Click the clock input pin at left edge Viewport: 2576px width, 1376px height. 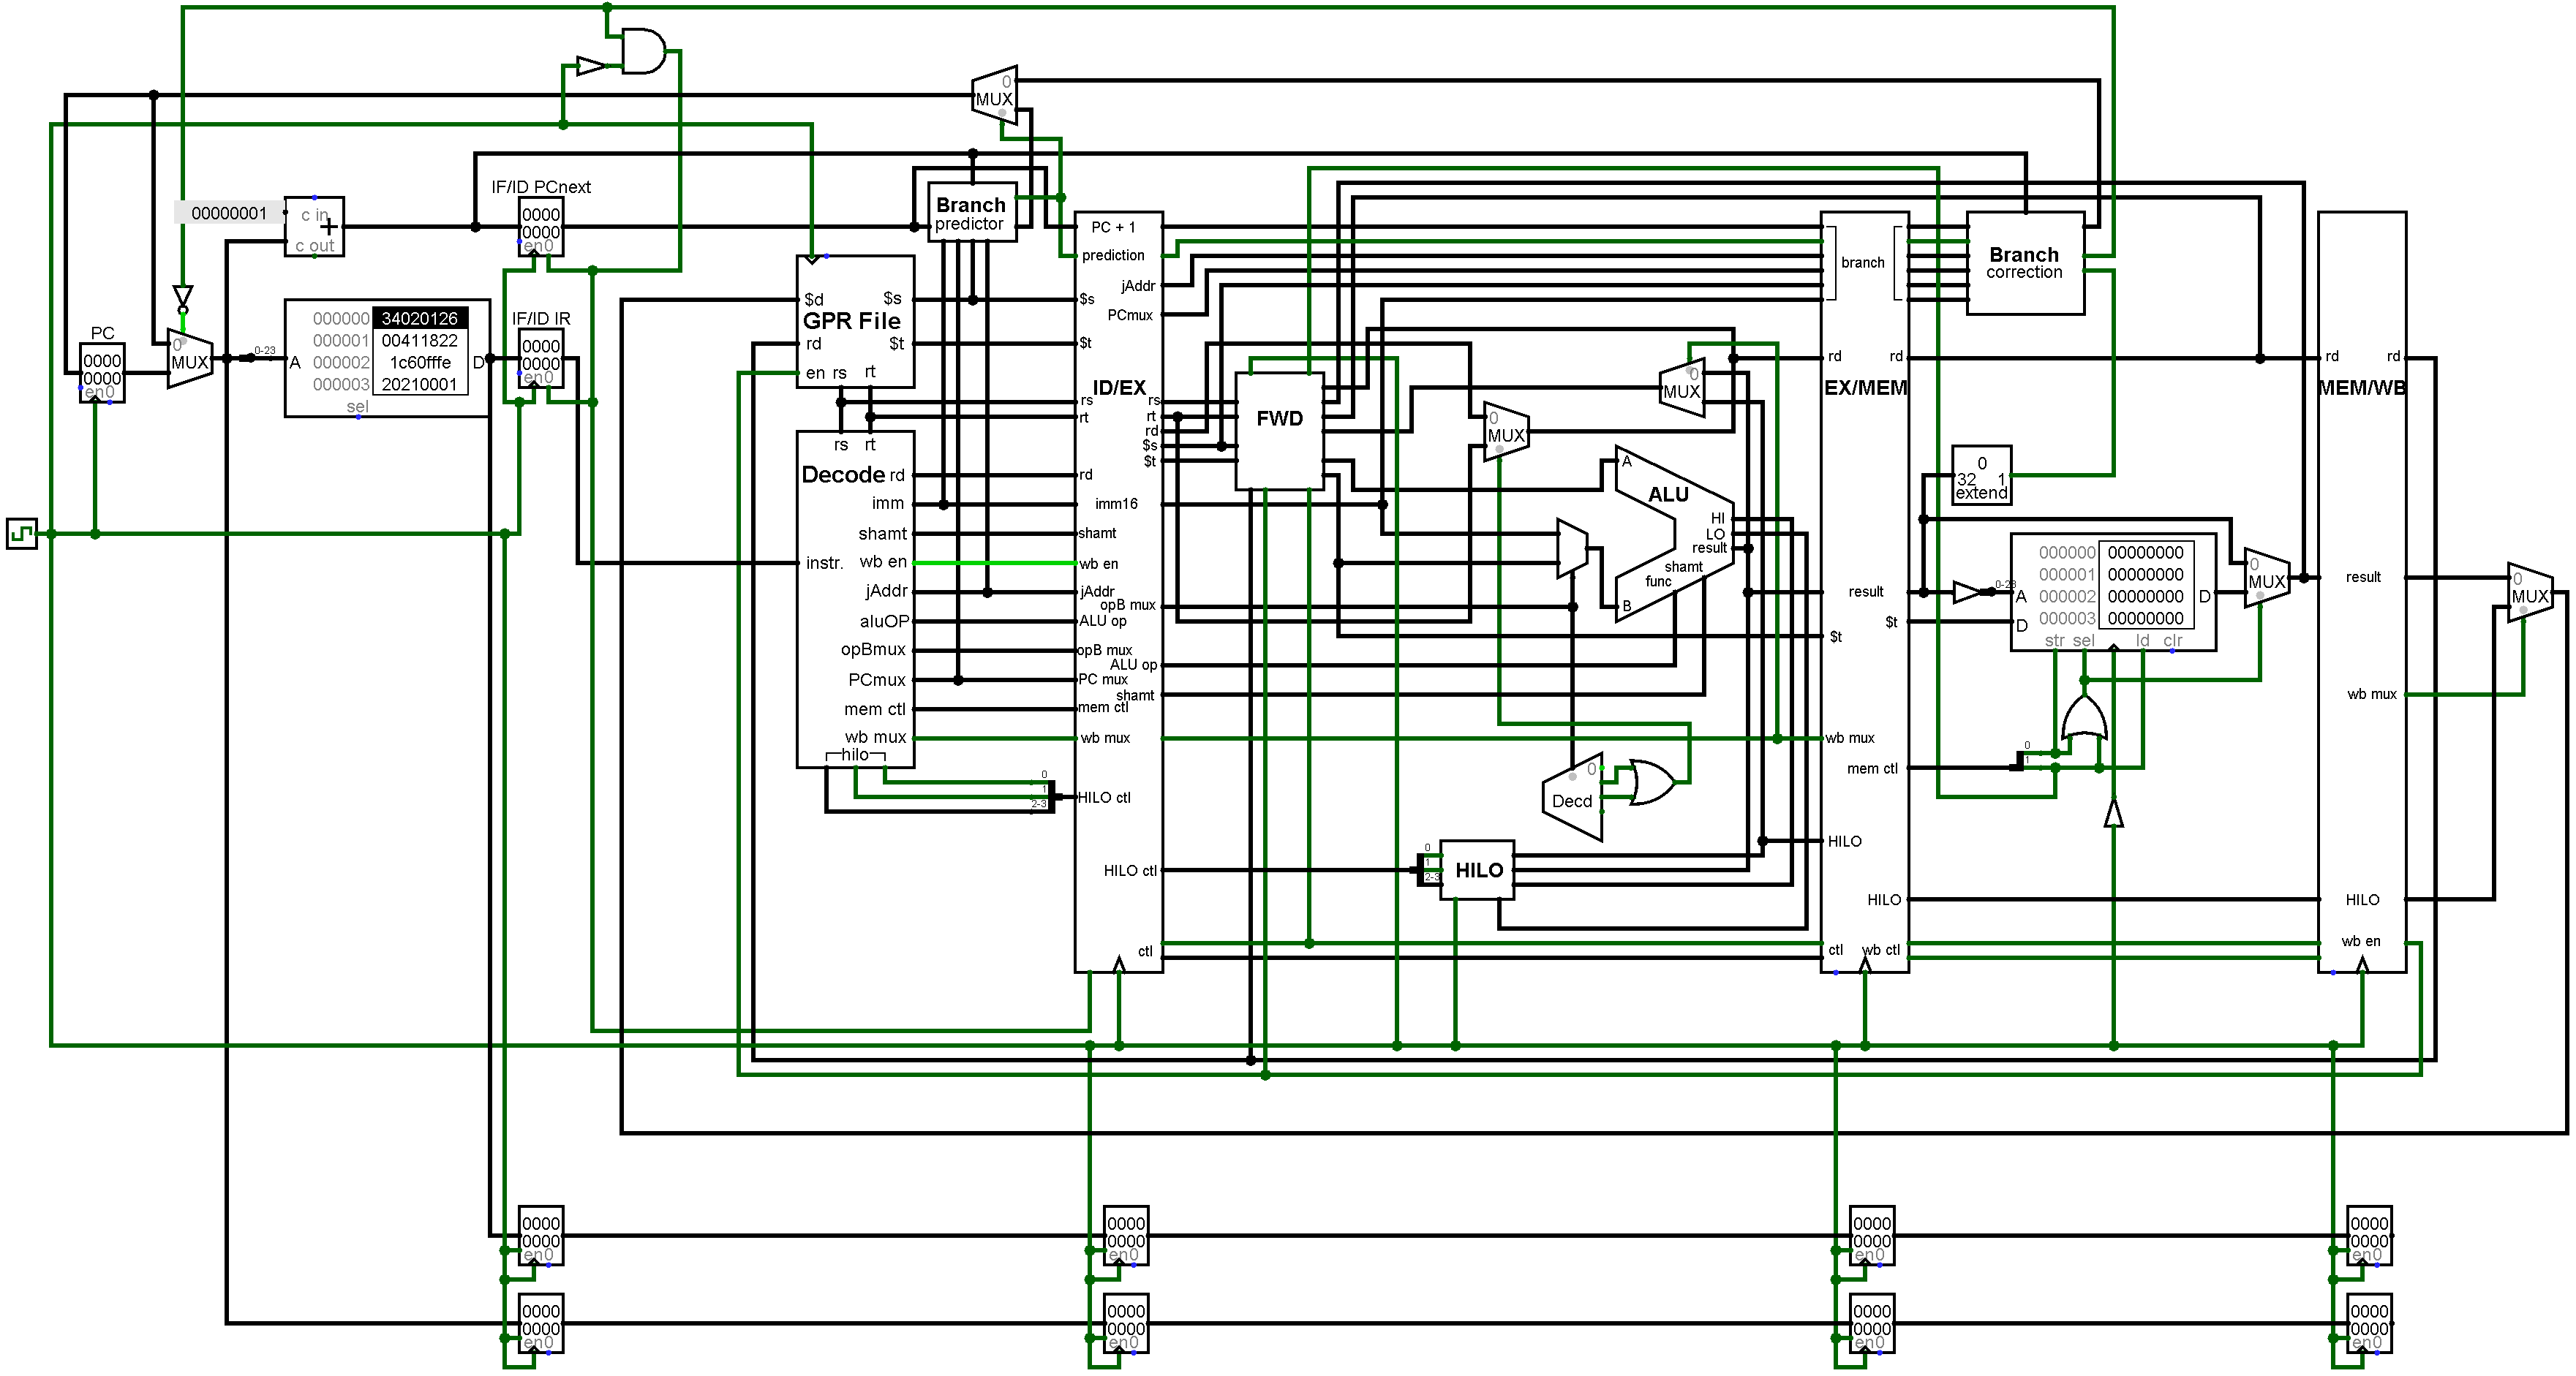pyautogui.click(x=22, y=533)
